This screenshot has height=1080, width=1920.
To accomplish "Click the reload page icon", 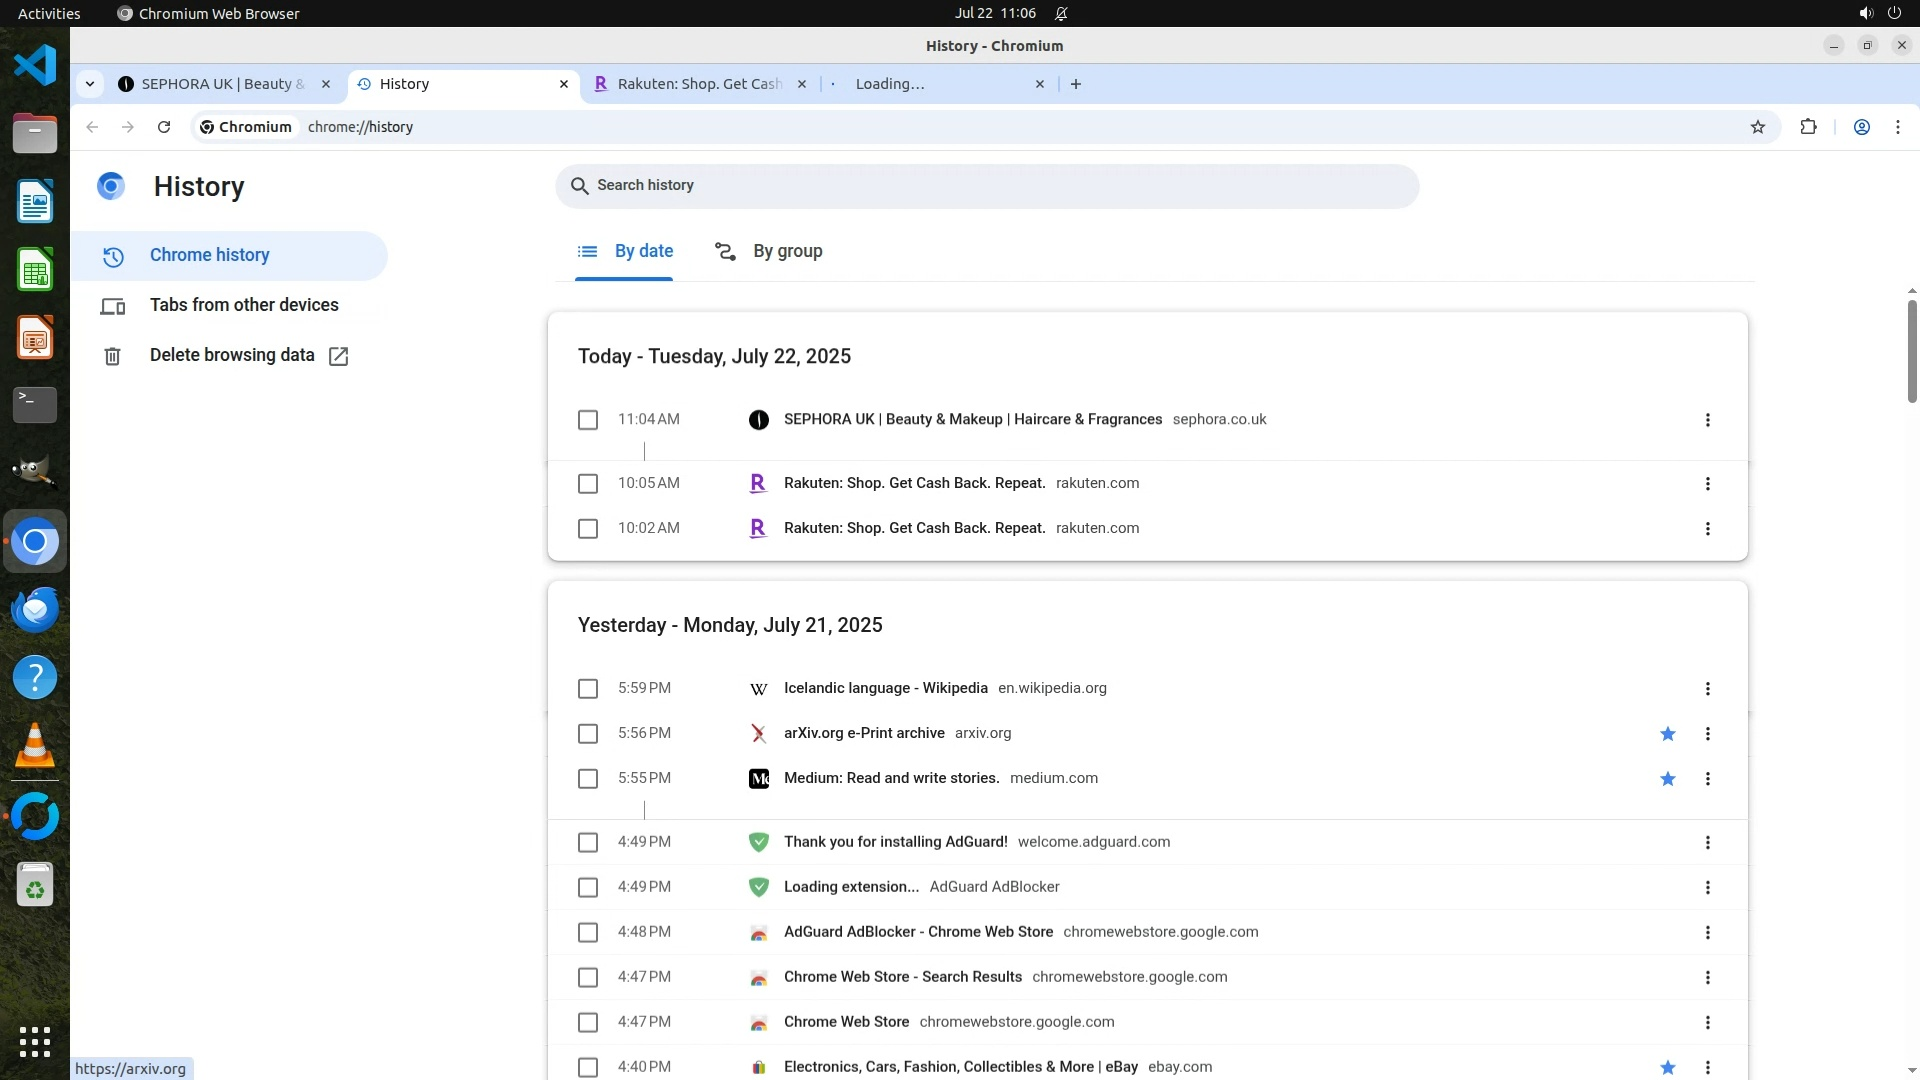I will [x=164, y=127].
